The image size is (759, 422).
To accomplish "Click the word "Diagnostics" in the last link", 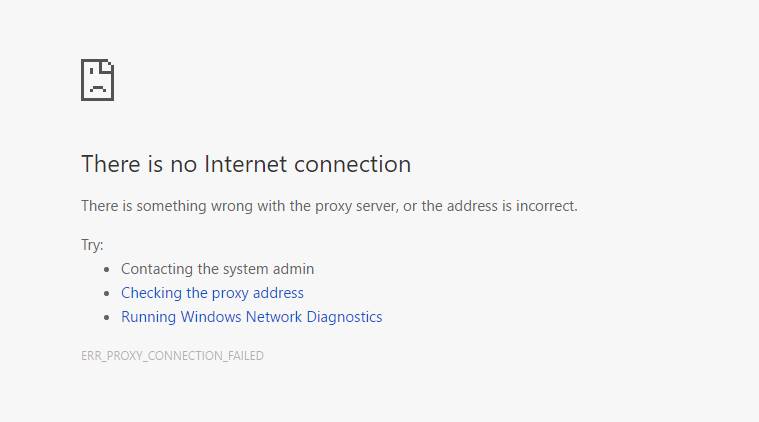I will (343, 317).
